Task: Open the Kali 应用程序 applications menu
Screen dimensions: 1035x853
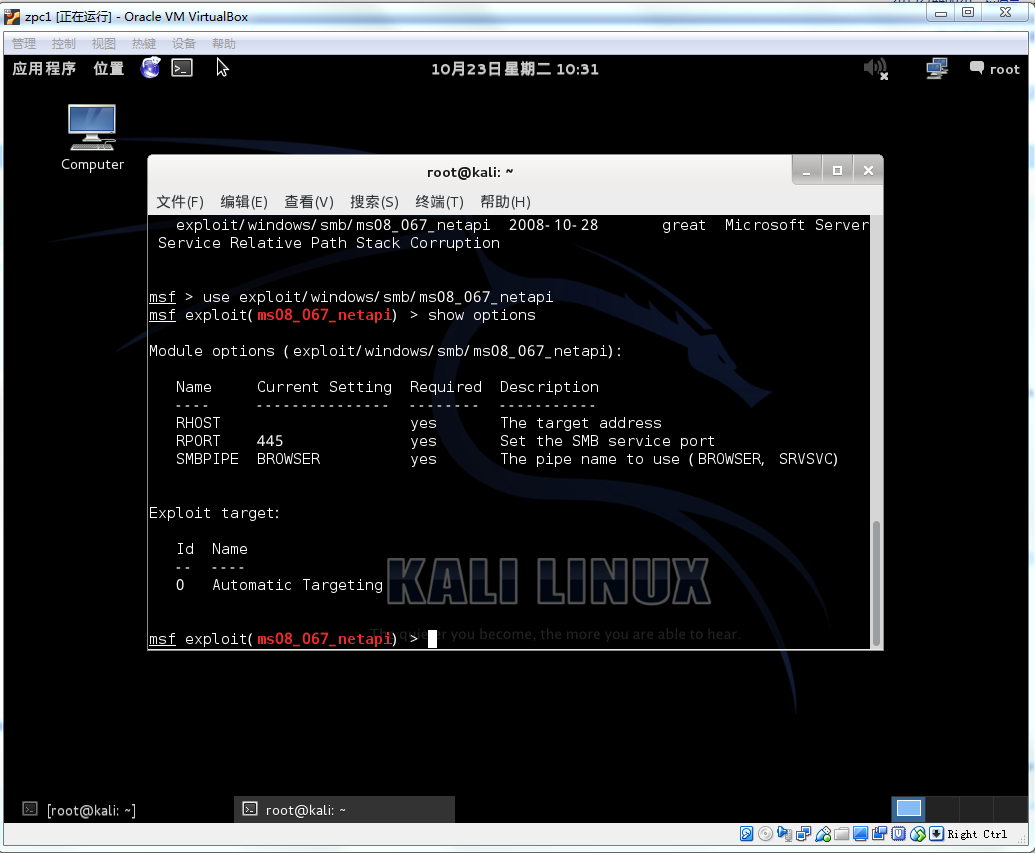Action: coord(44,69)
